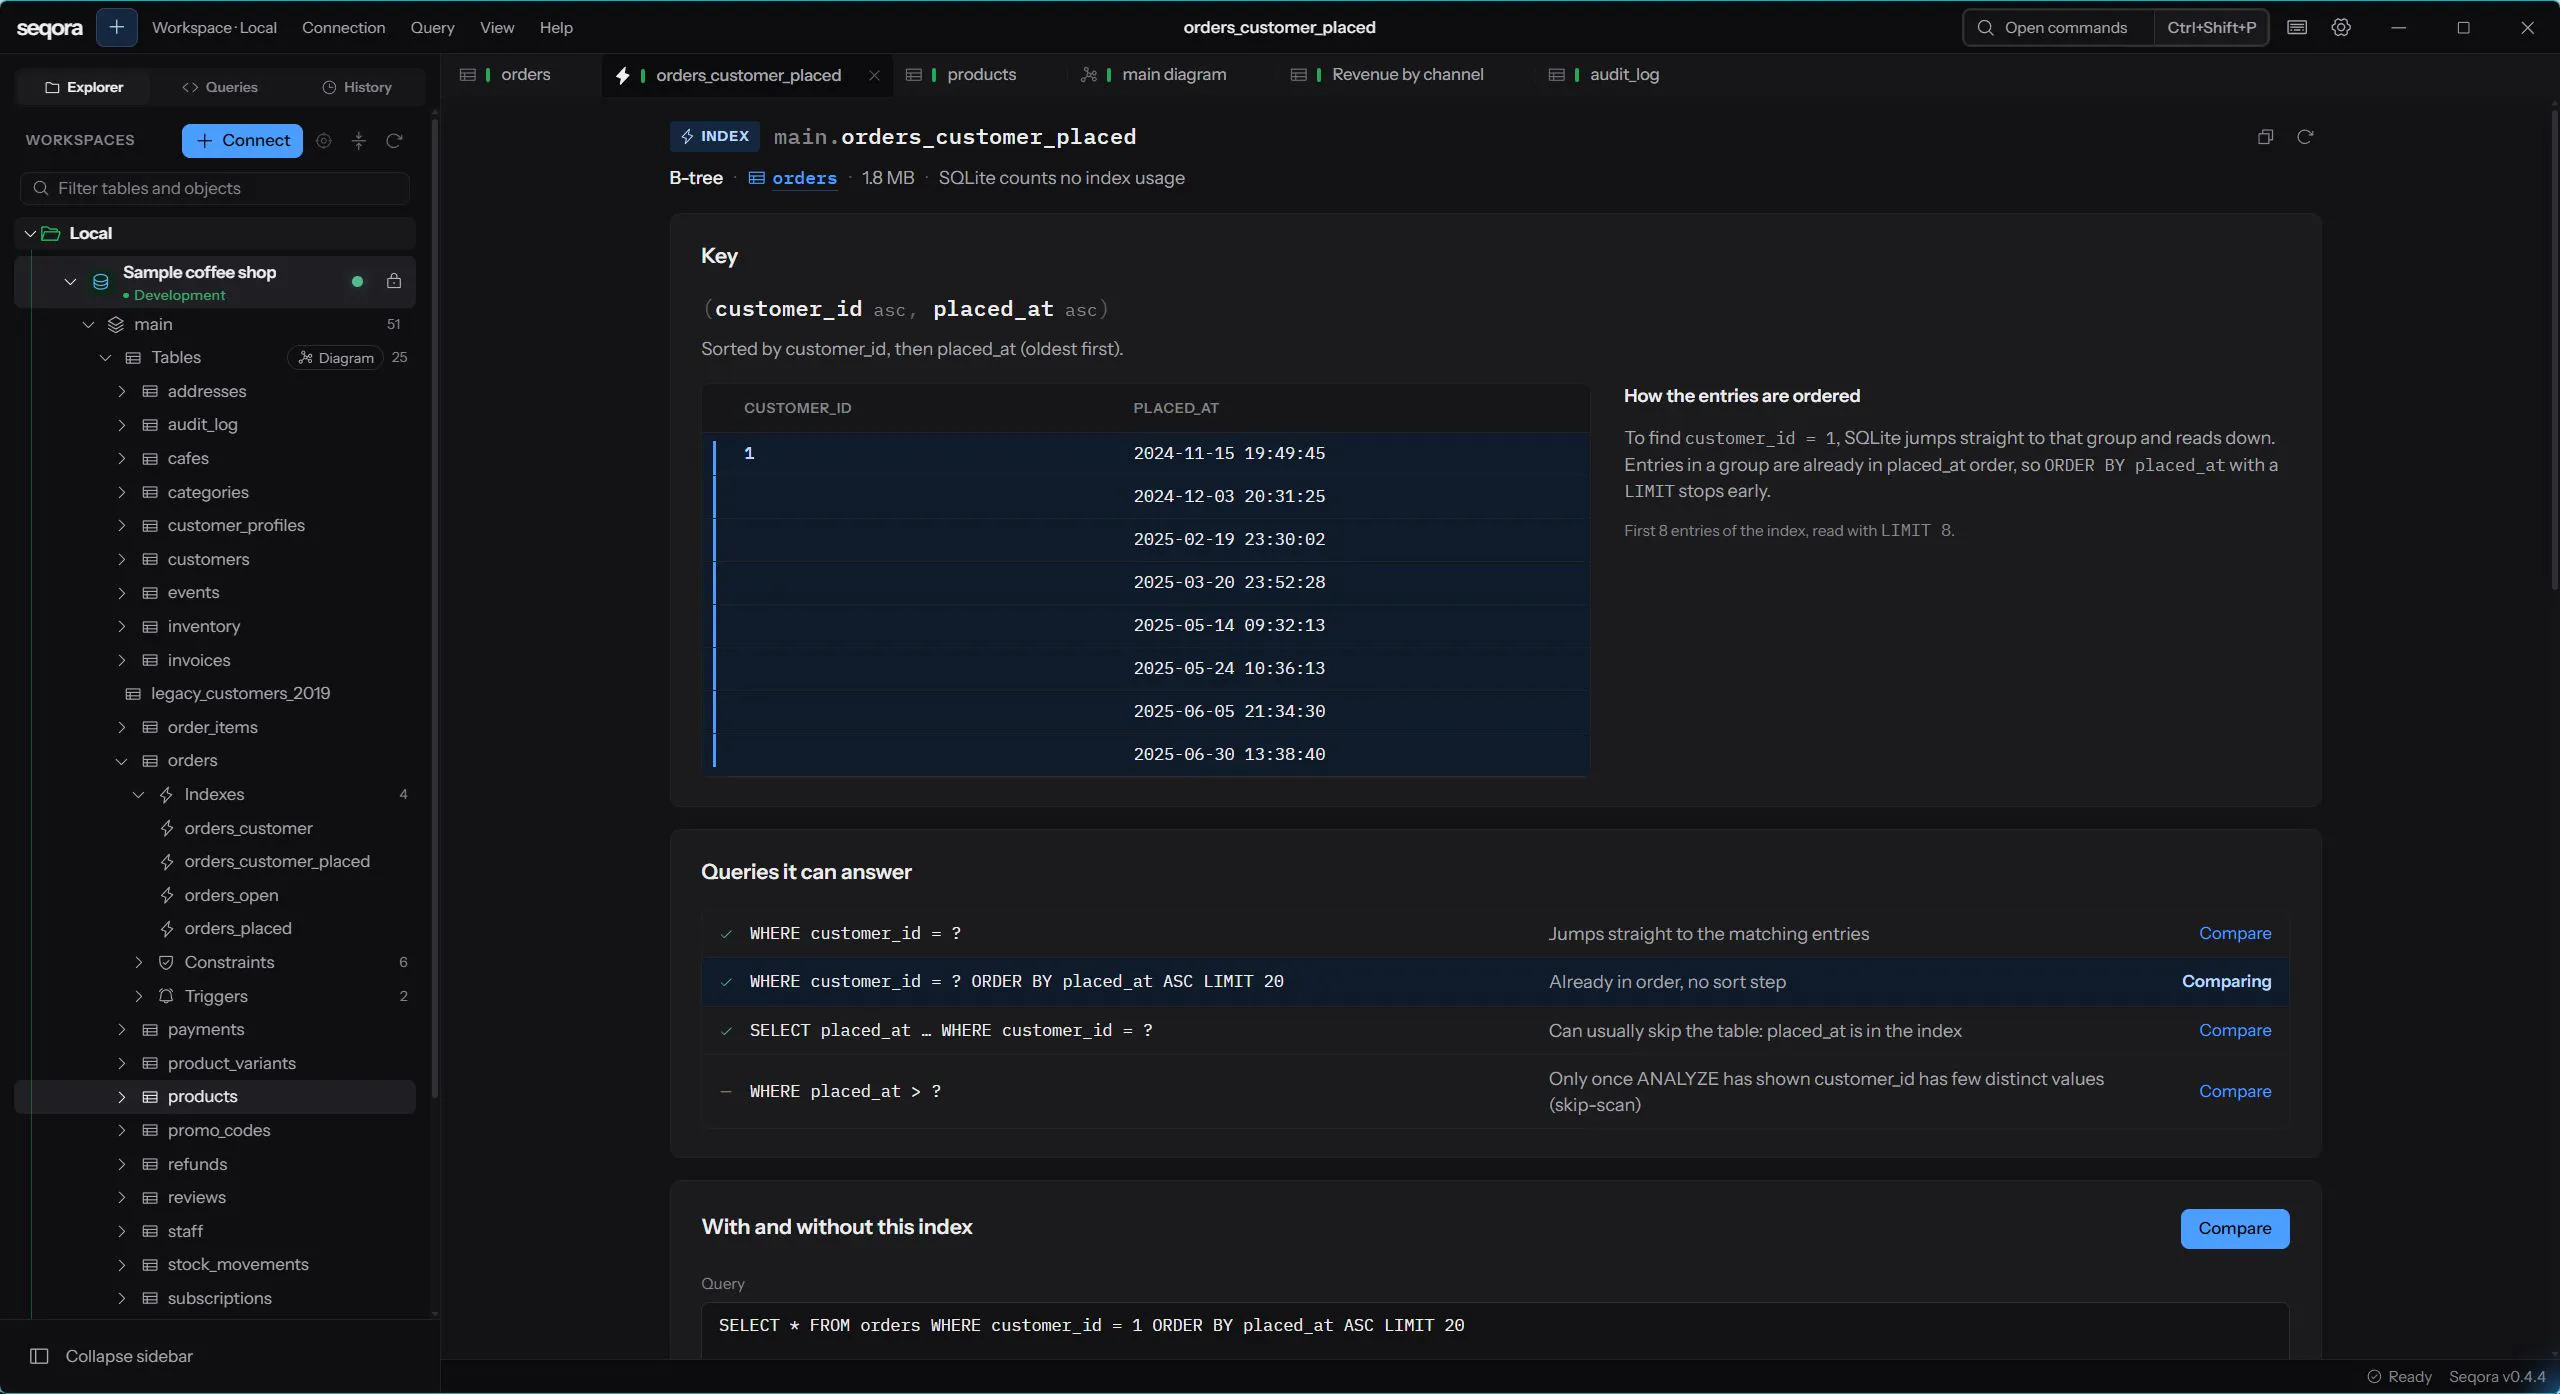Click the Filter tables and objects field
The height and width of the screenshot is (1394, 2560).
215,188
